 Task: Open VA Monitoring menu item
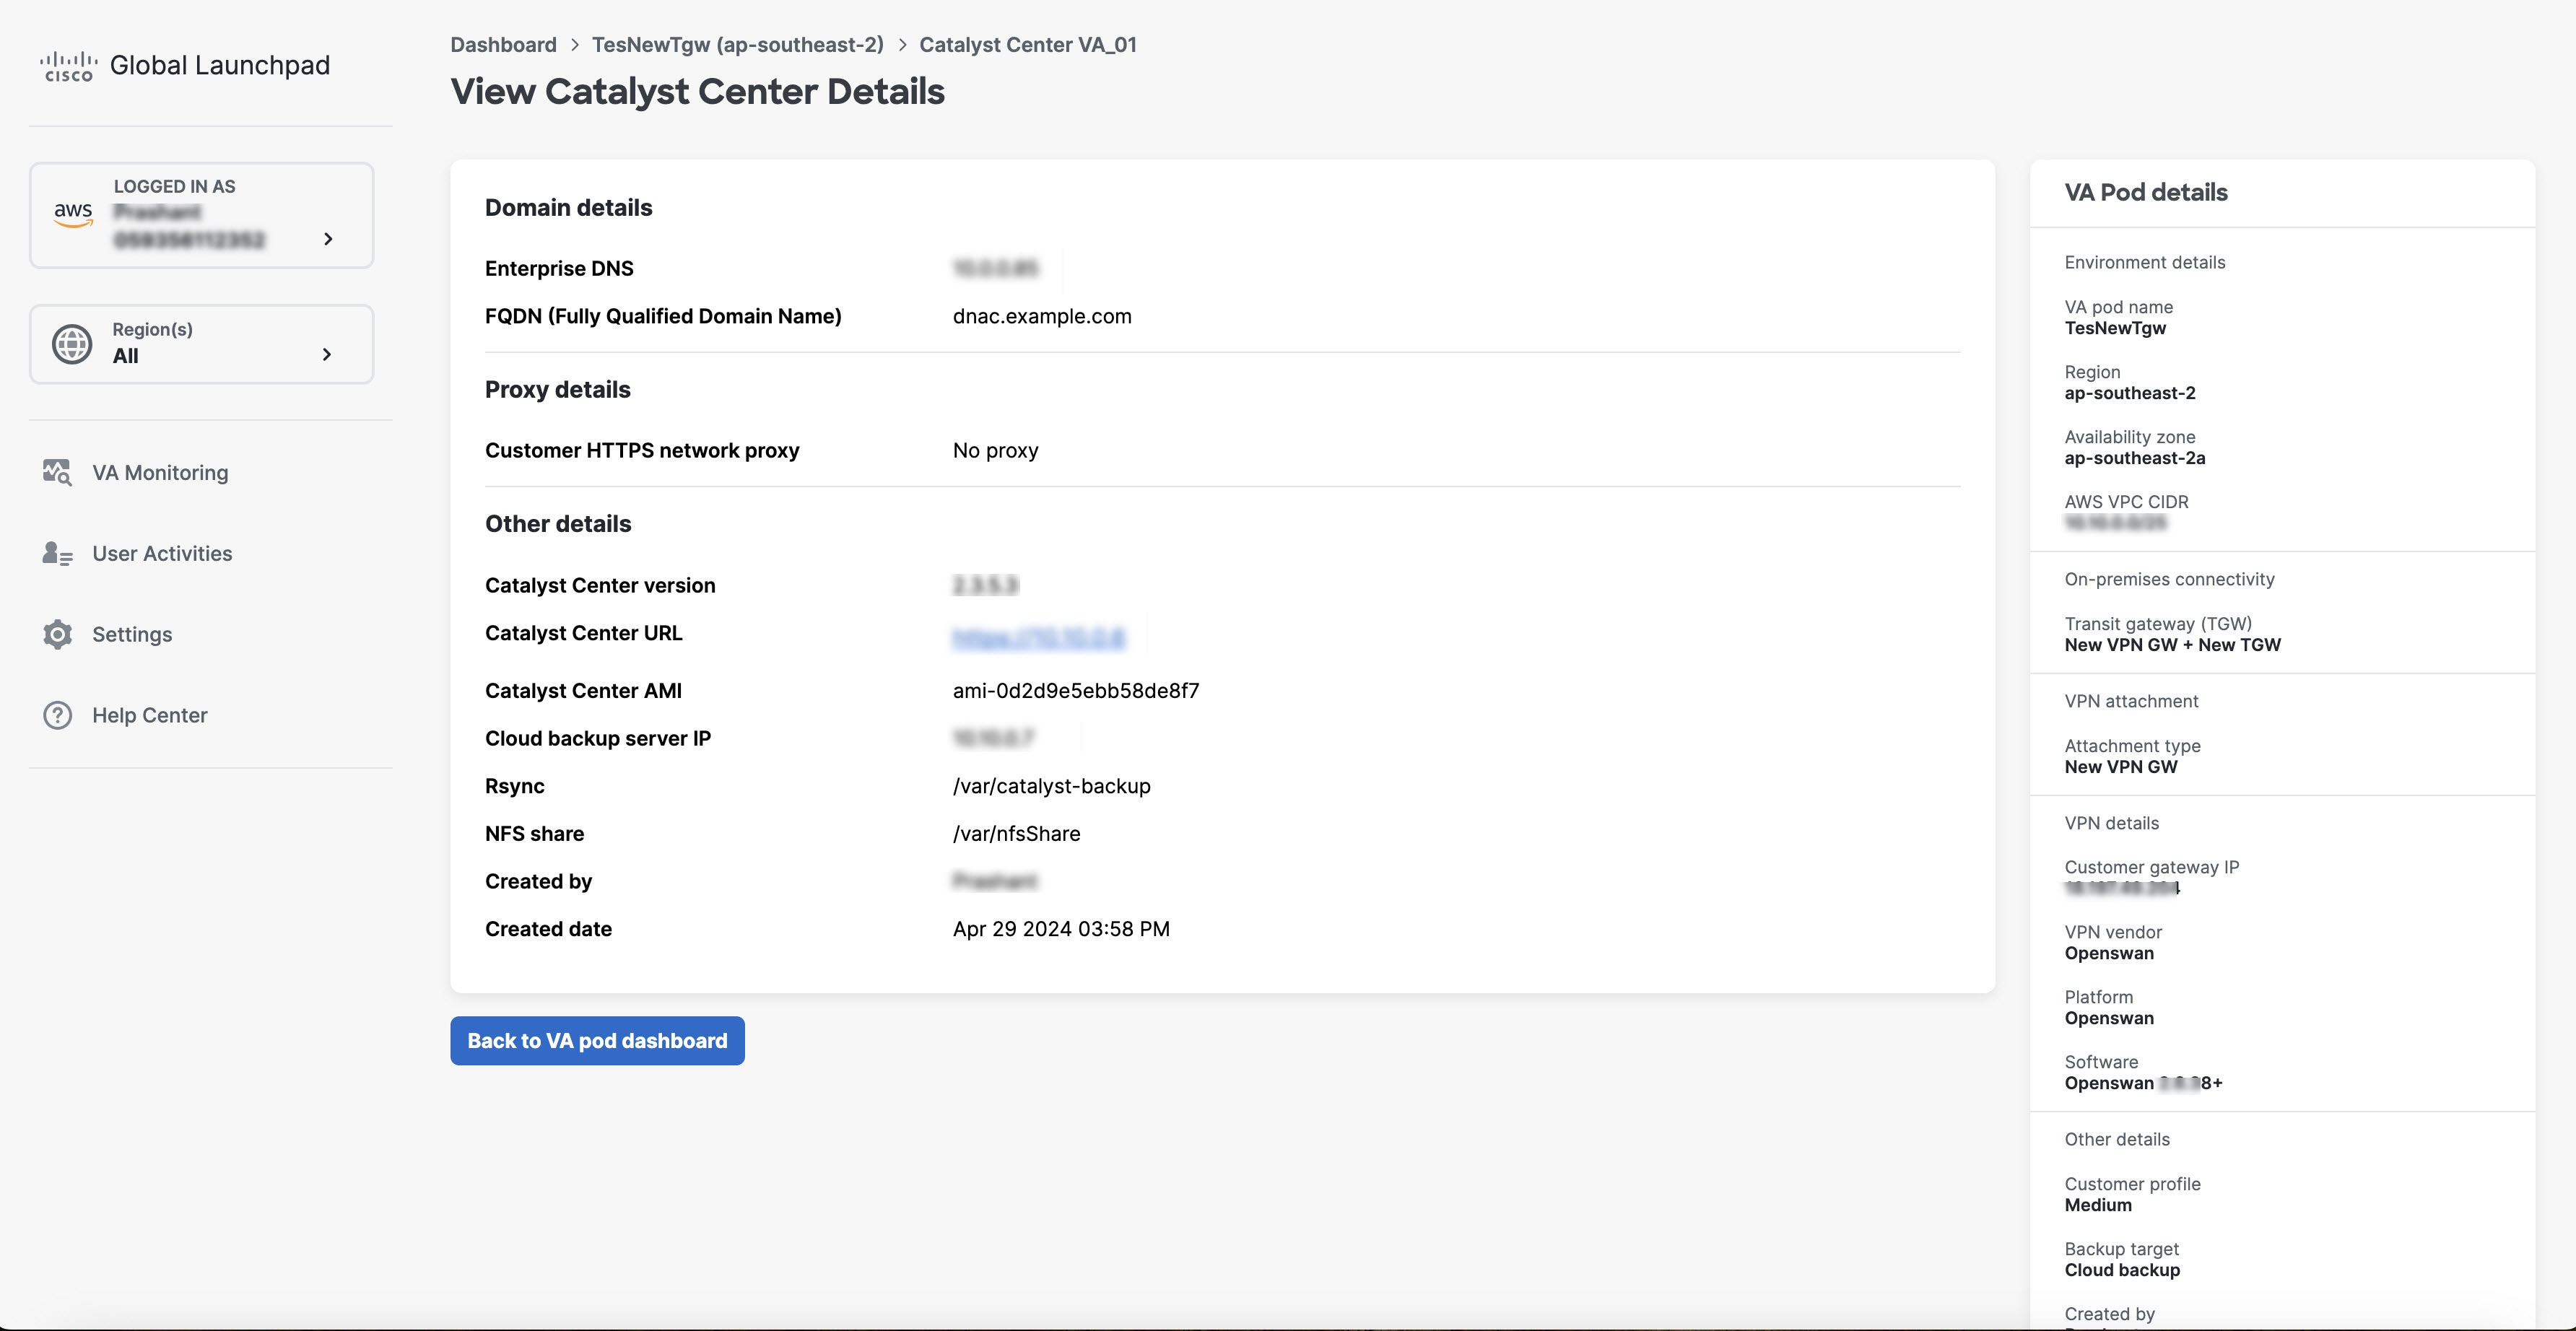click(x=160, y=472)
